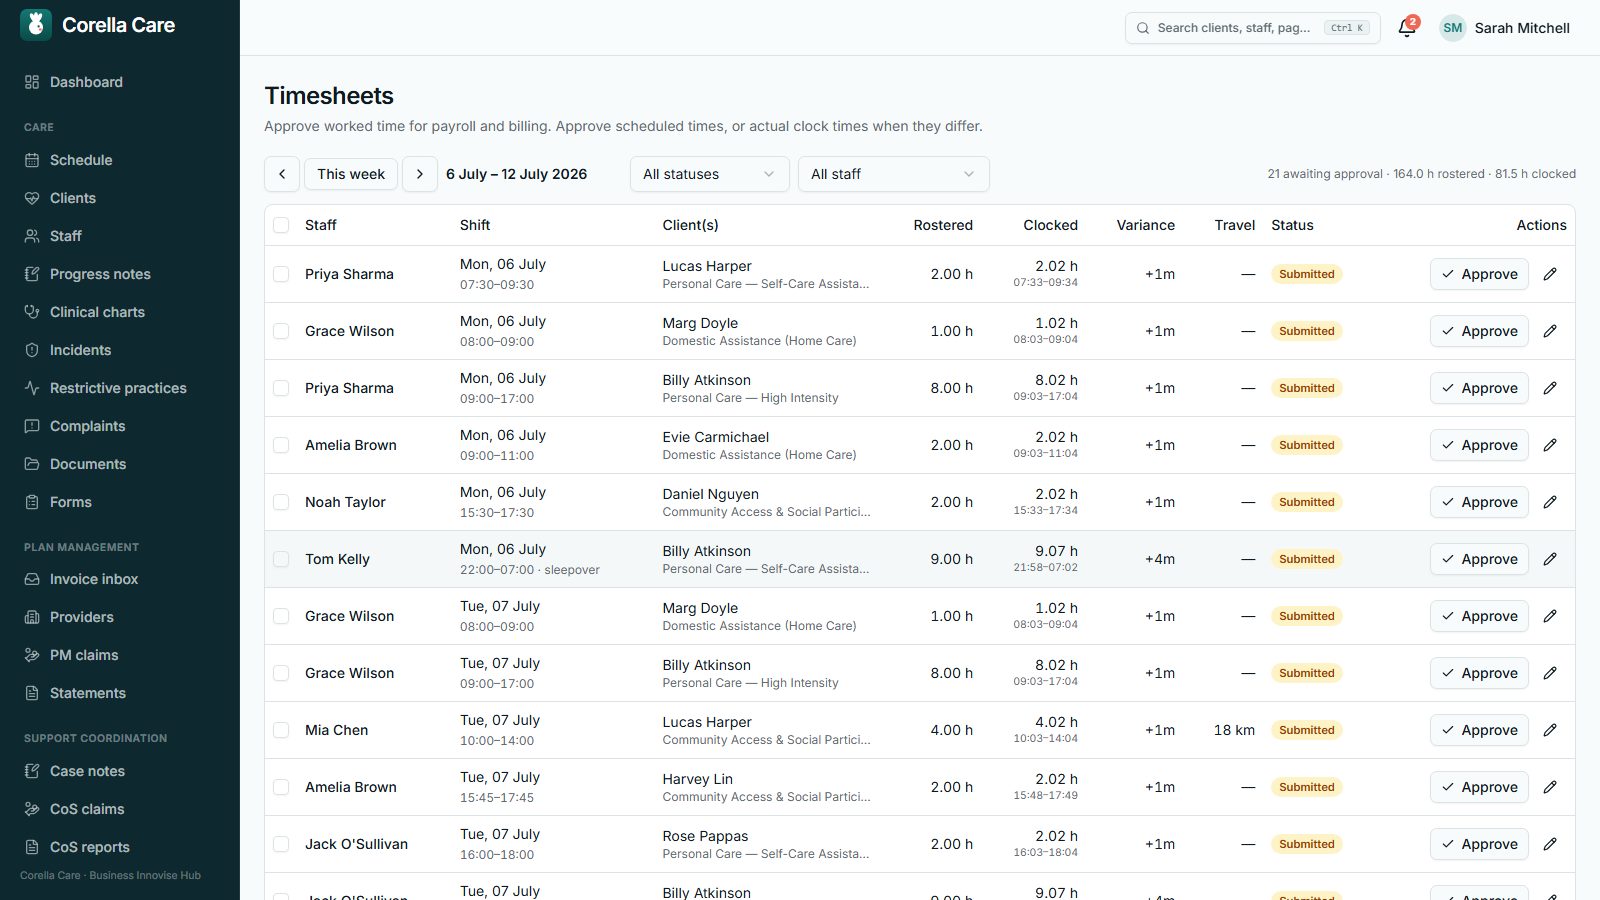Check Priya Sharma 09:00–17:00 row checkbox

point(281,388)
